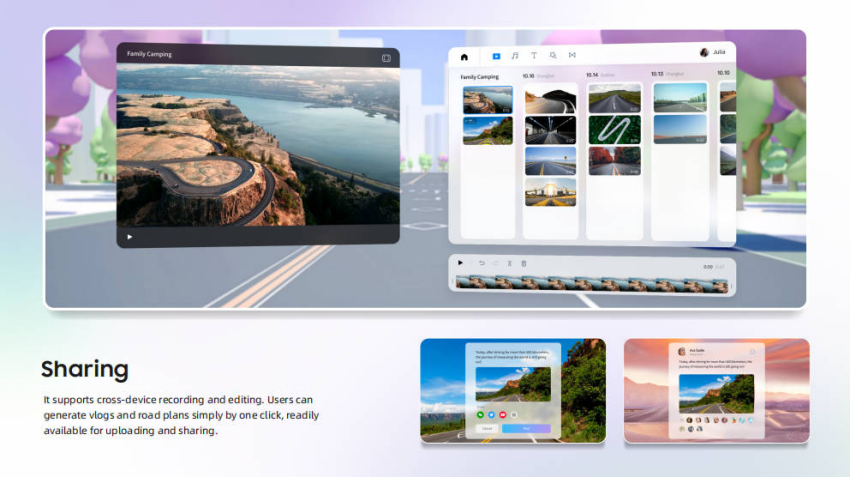Click the Sharing heading

[85, 370]
